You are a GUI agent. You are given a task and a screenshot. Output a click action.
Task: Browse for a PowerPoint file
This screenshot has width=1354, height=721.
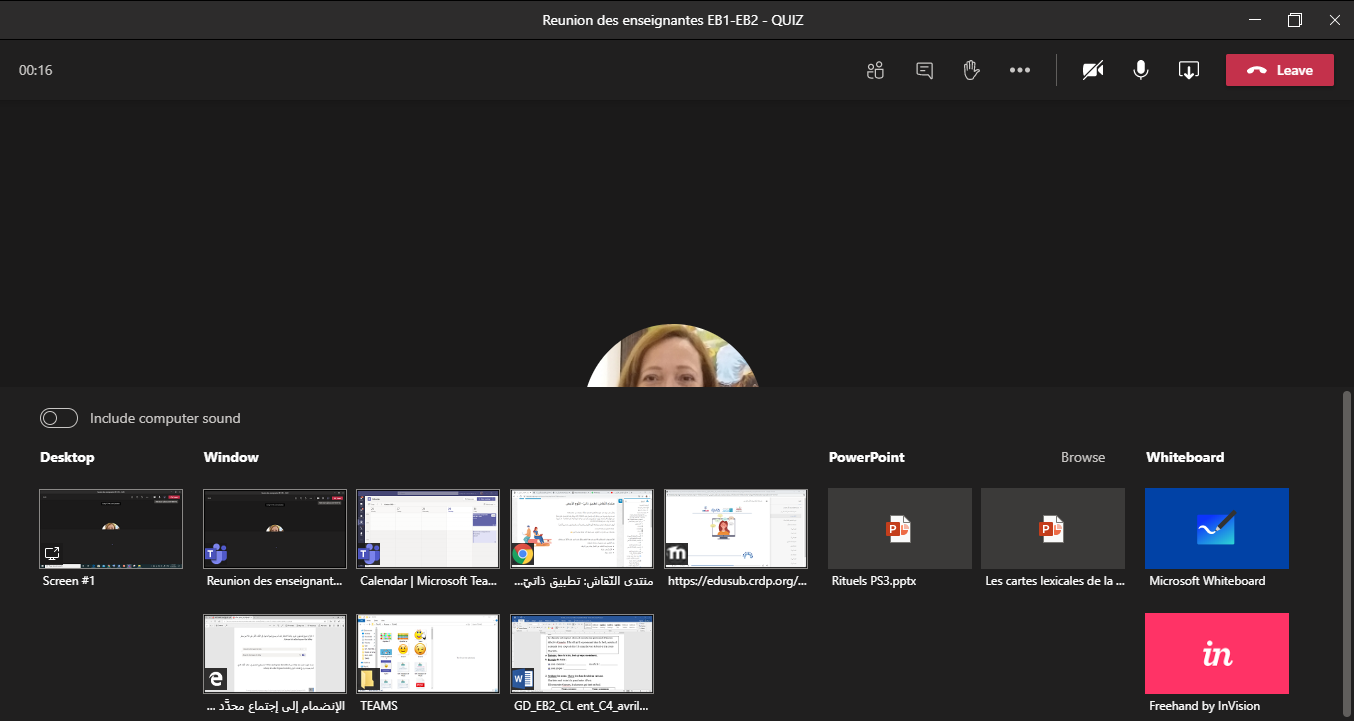tap(1083, 457)
